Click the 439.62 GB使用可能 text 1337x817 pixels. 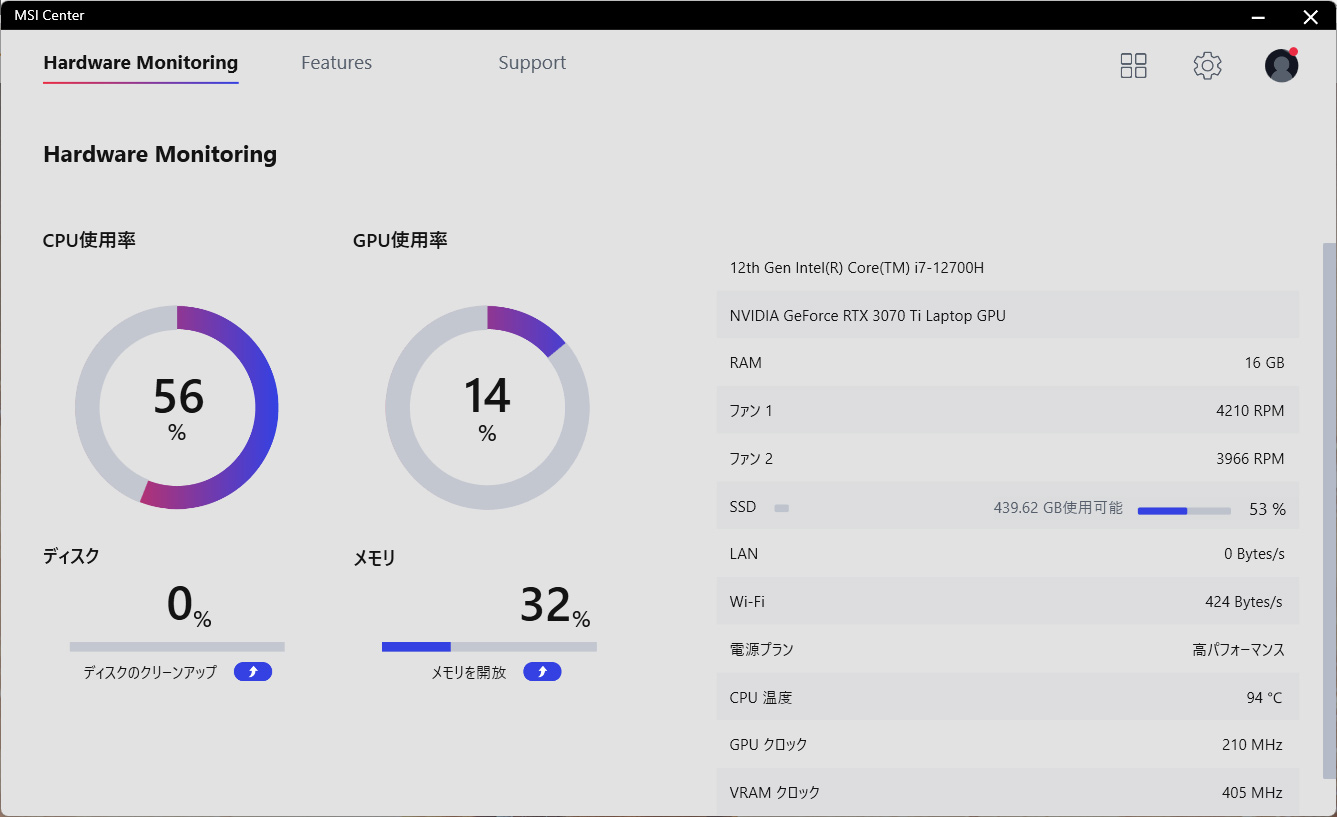pyautogui.click(x=1058, y=508)
